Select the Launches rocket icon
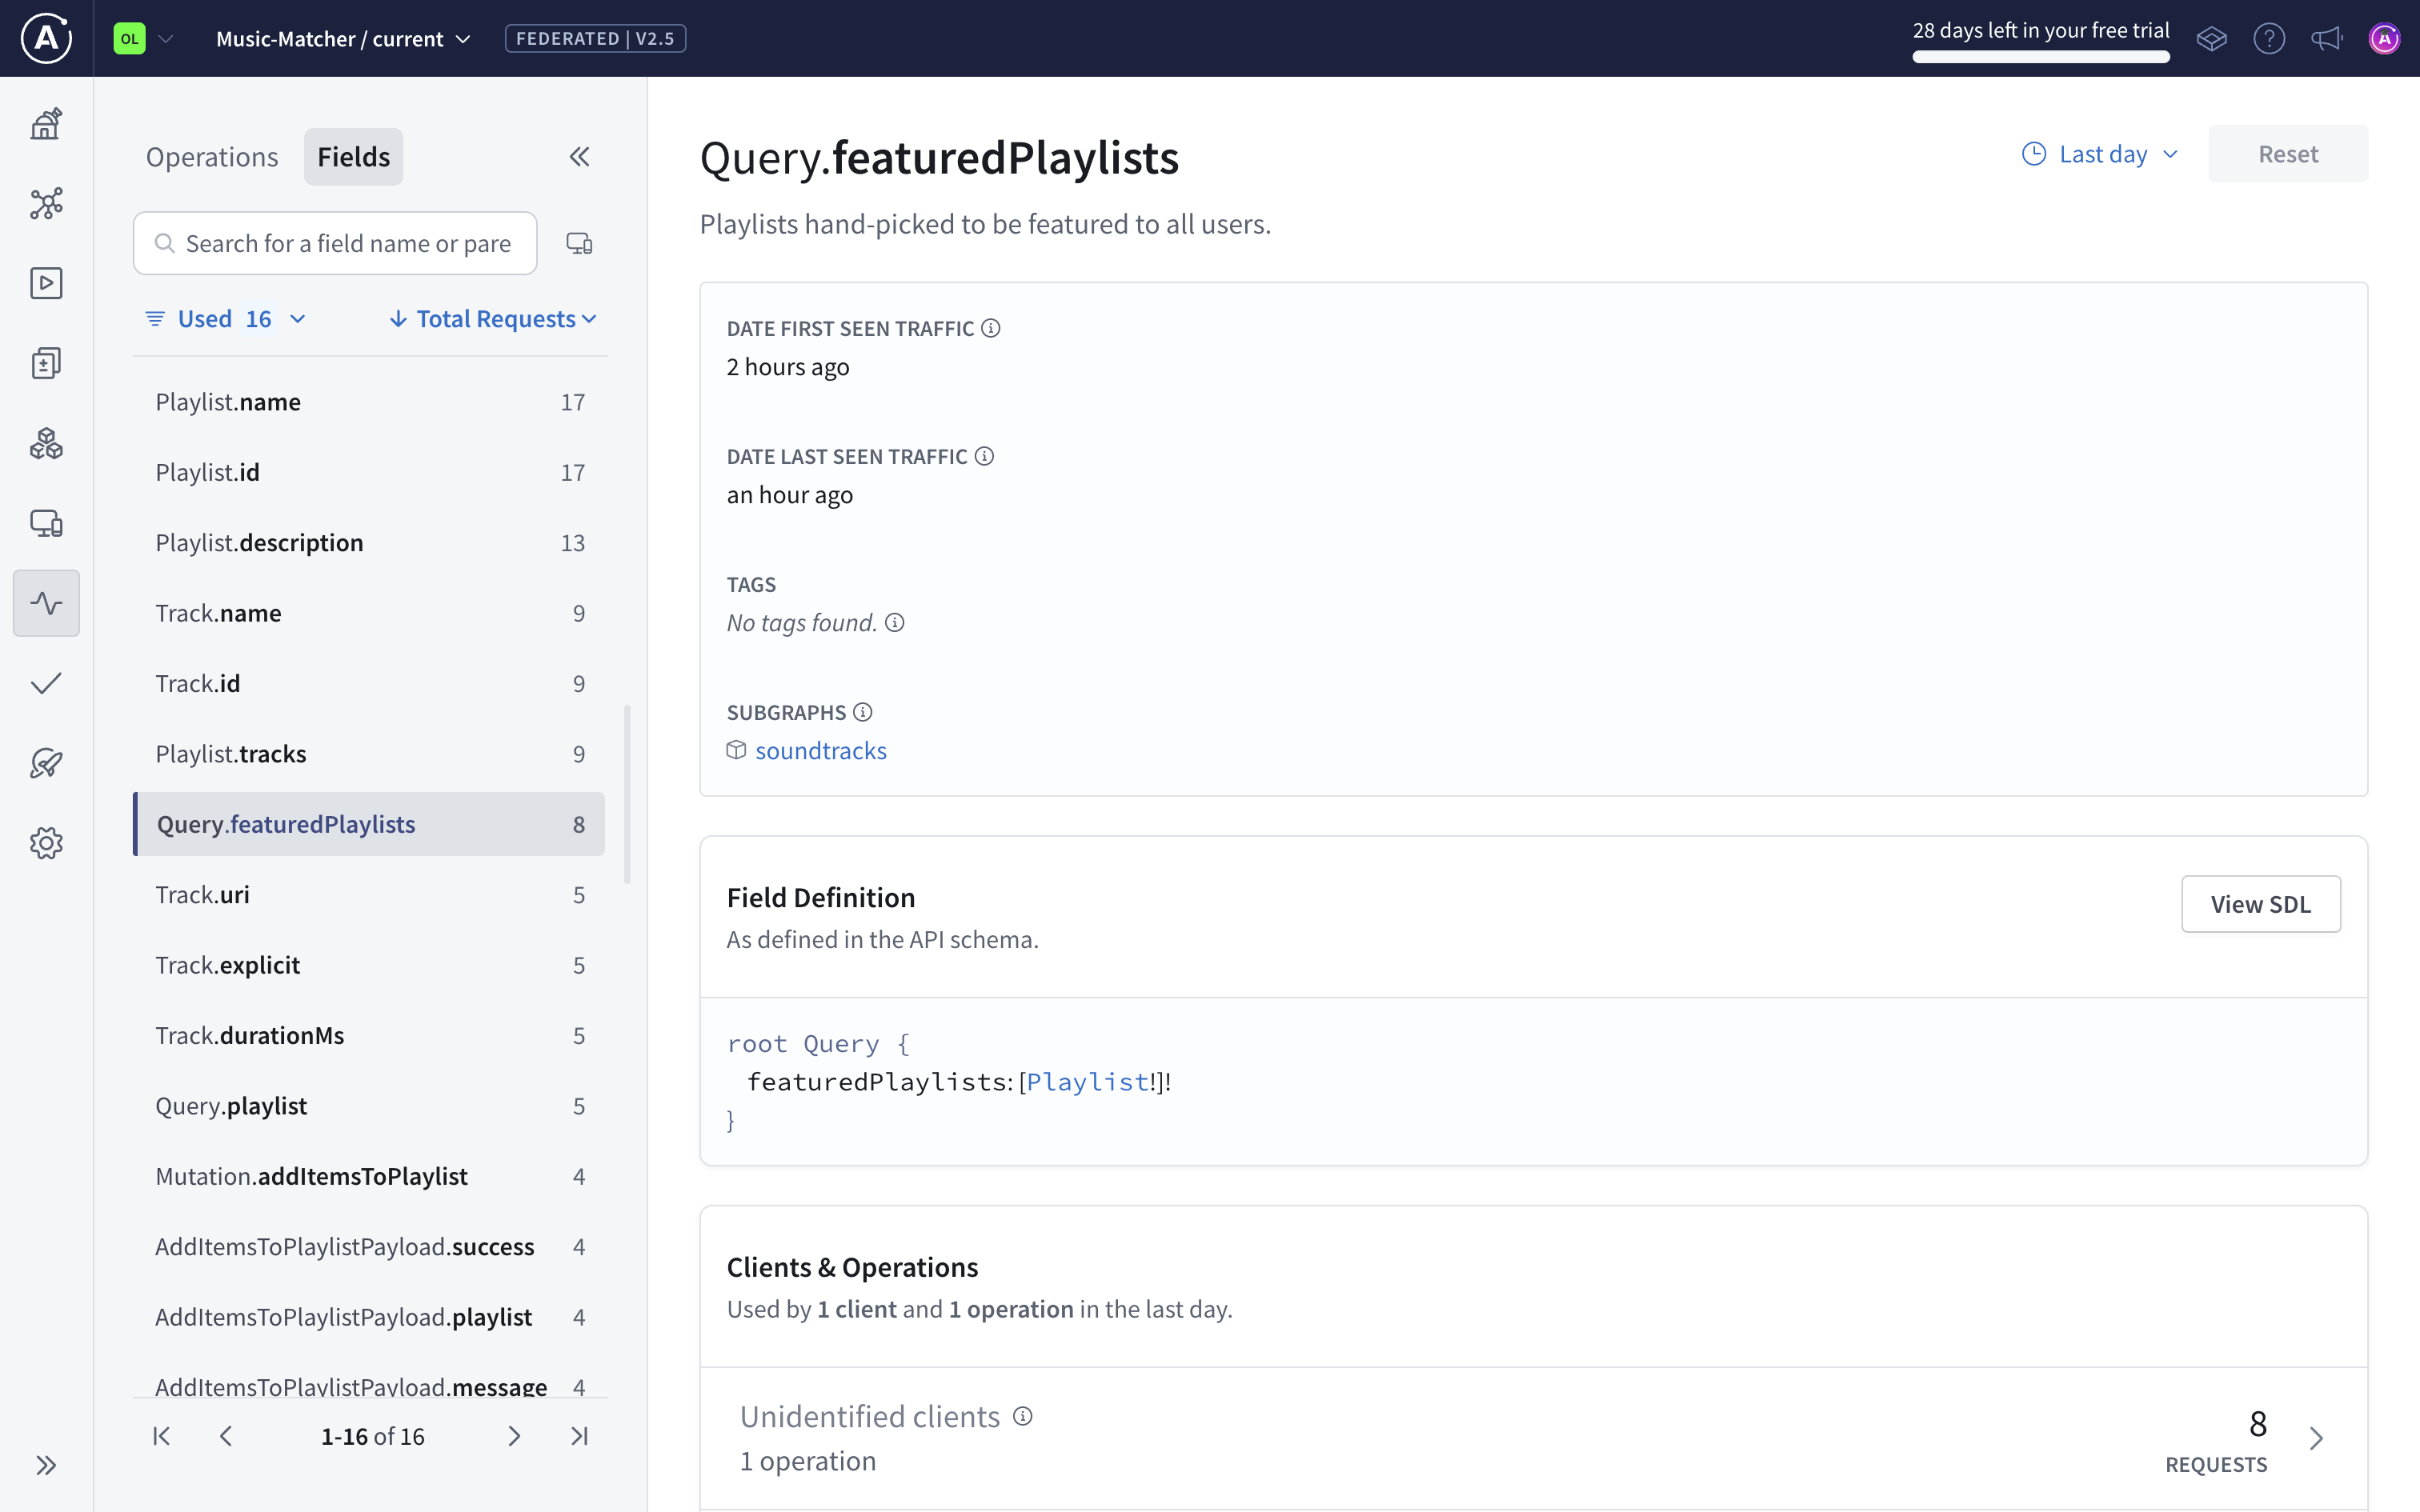The height and width of the screenshot is (1512, 2420). click(x=46, y=763)
